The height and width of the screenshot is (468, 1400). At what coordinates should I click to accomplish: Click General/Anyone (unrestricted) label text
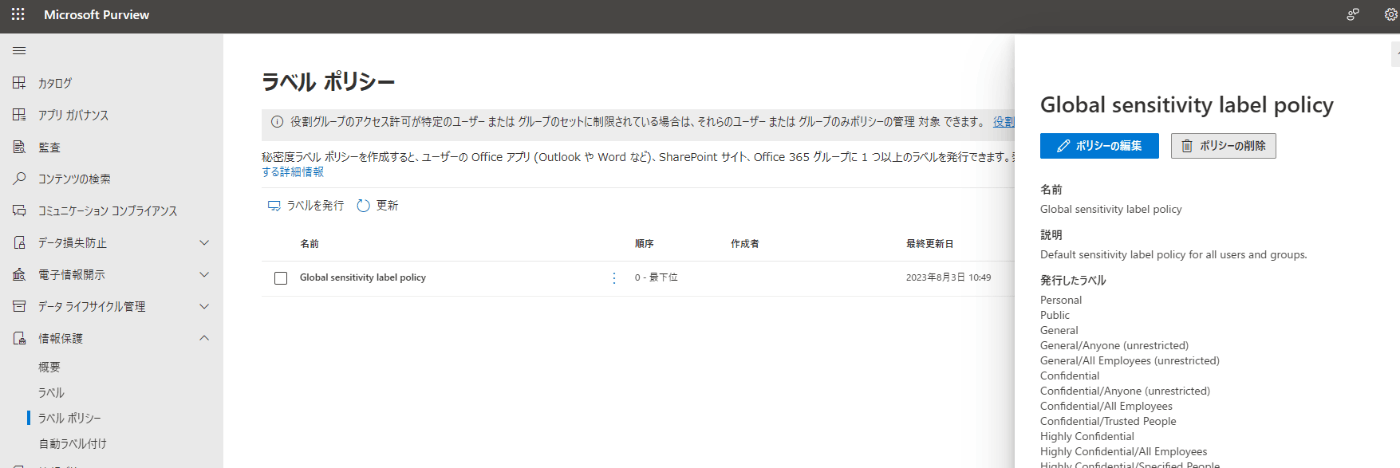coord(1115,345)
